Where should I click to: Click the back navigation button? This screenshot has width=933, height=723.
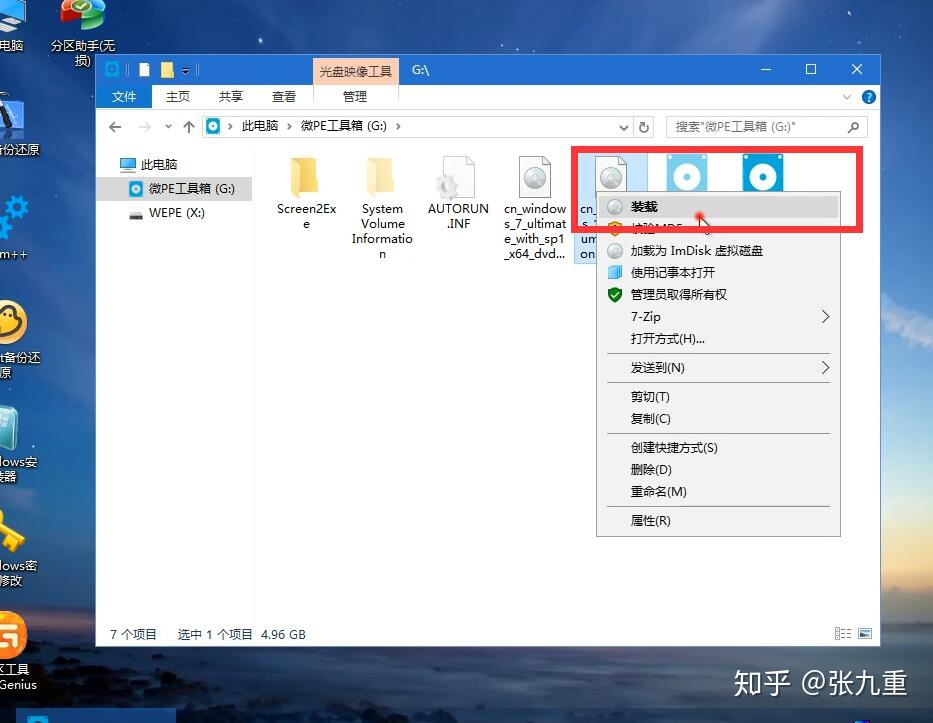117,126
